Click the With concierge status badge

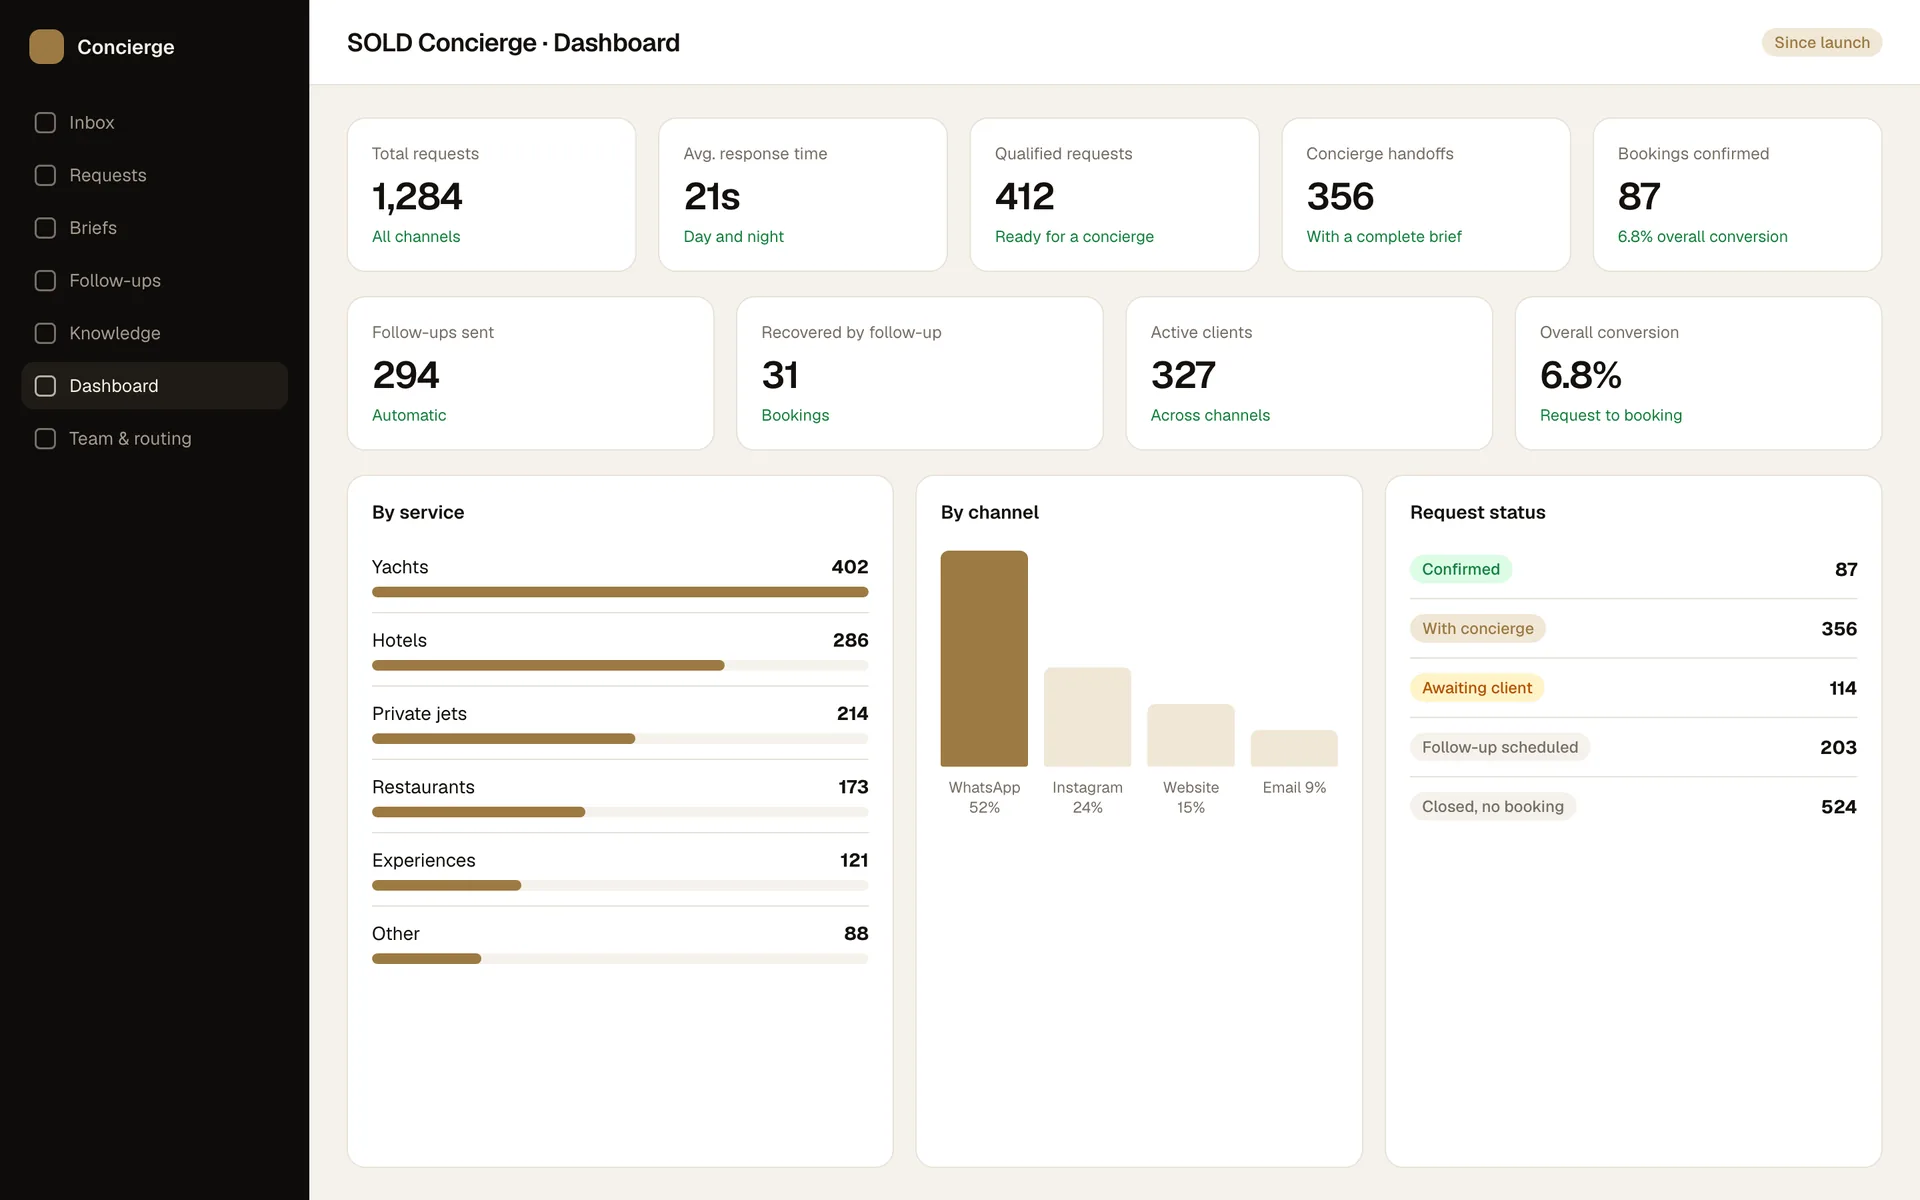tap(1477, 628)
